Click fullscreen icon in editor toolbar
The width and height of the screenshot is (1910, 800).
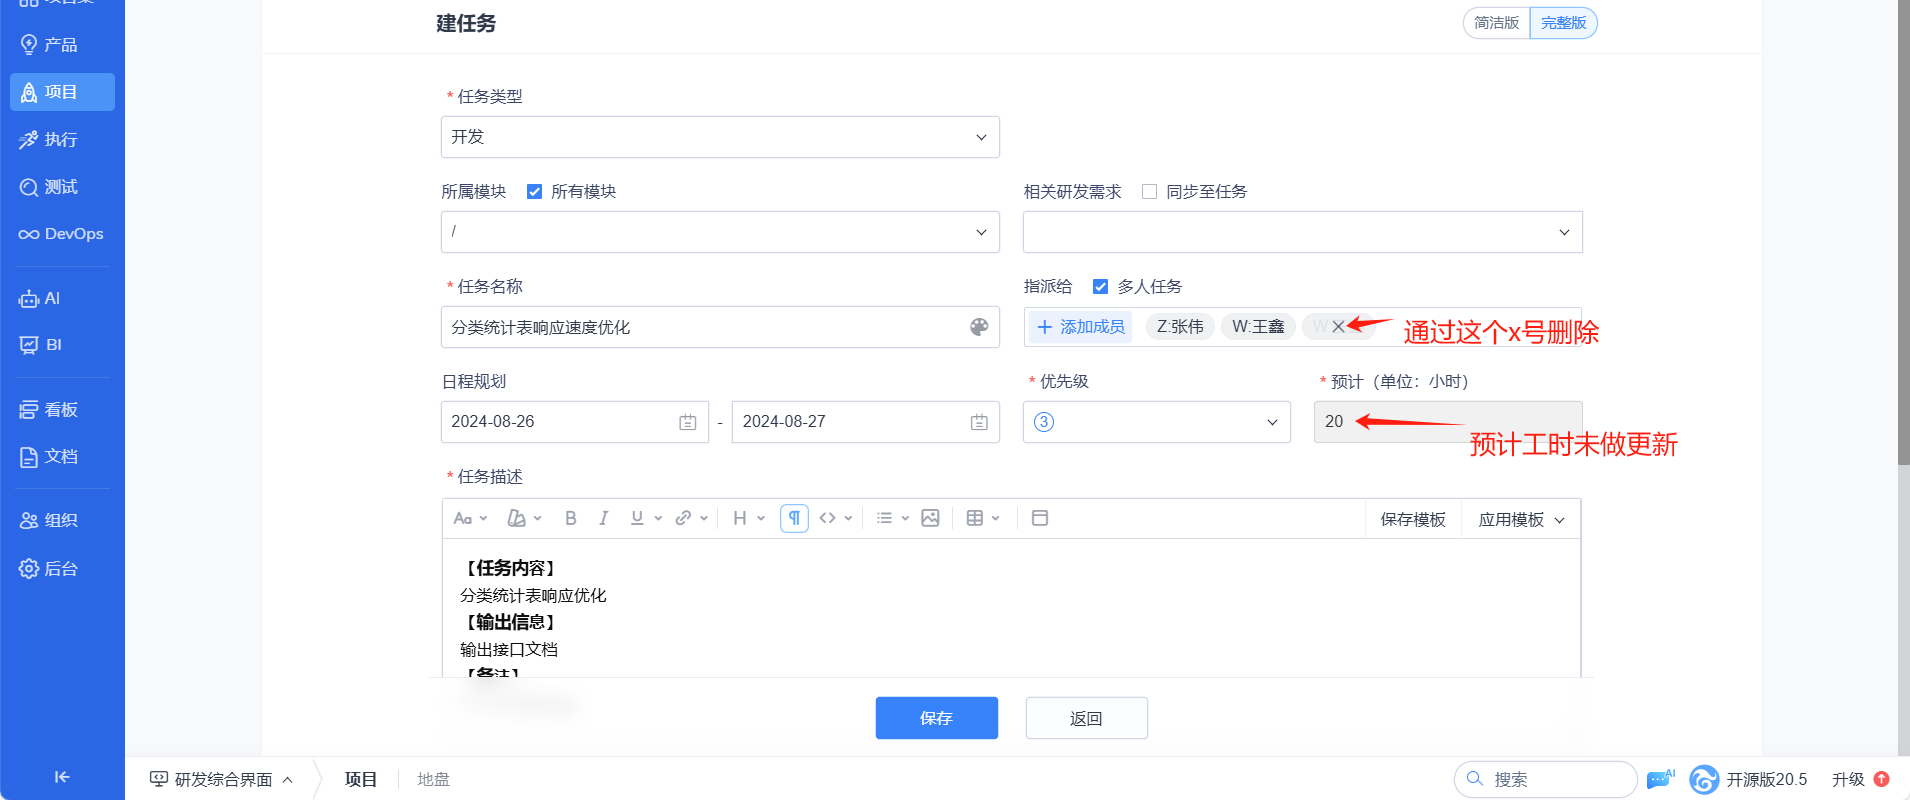click(1040, 518)
